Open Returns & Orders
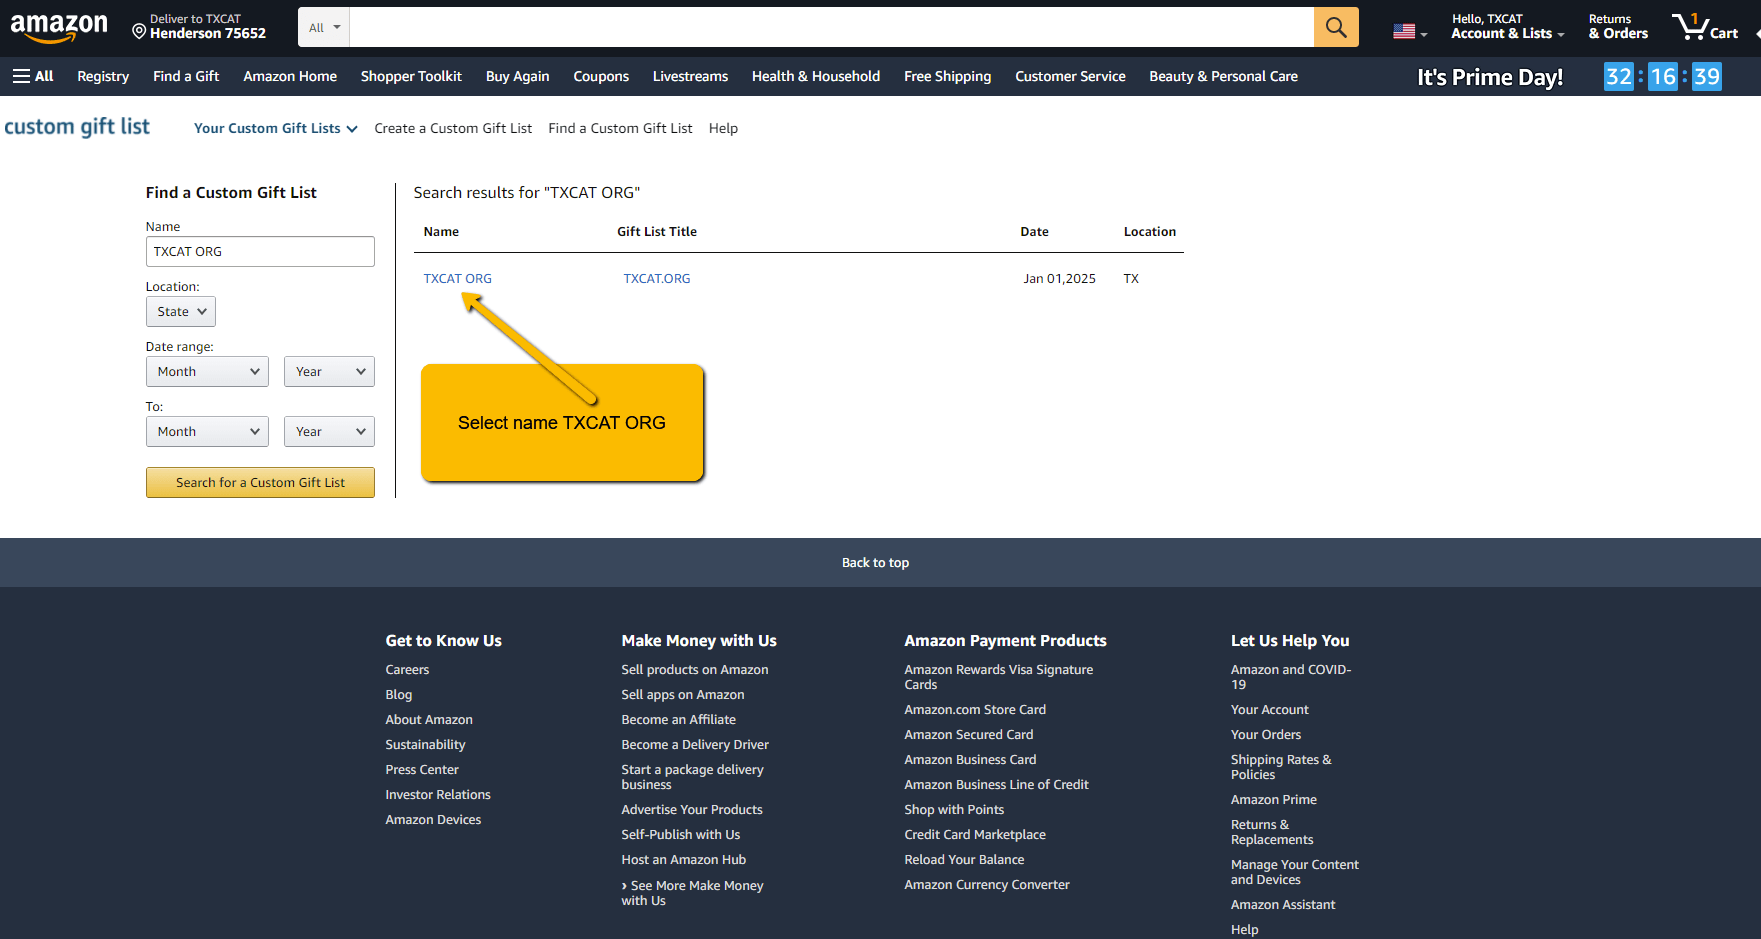The width and height of the screenshot is (1761, 939). (x=1618, y=27)
